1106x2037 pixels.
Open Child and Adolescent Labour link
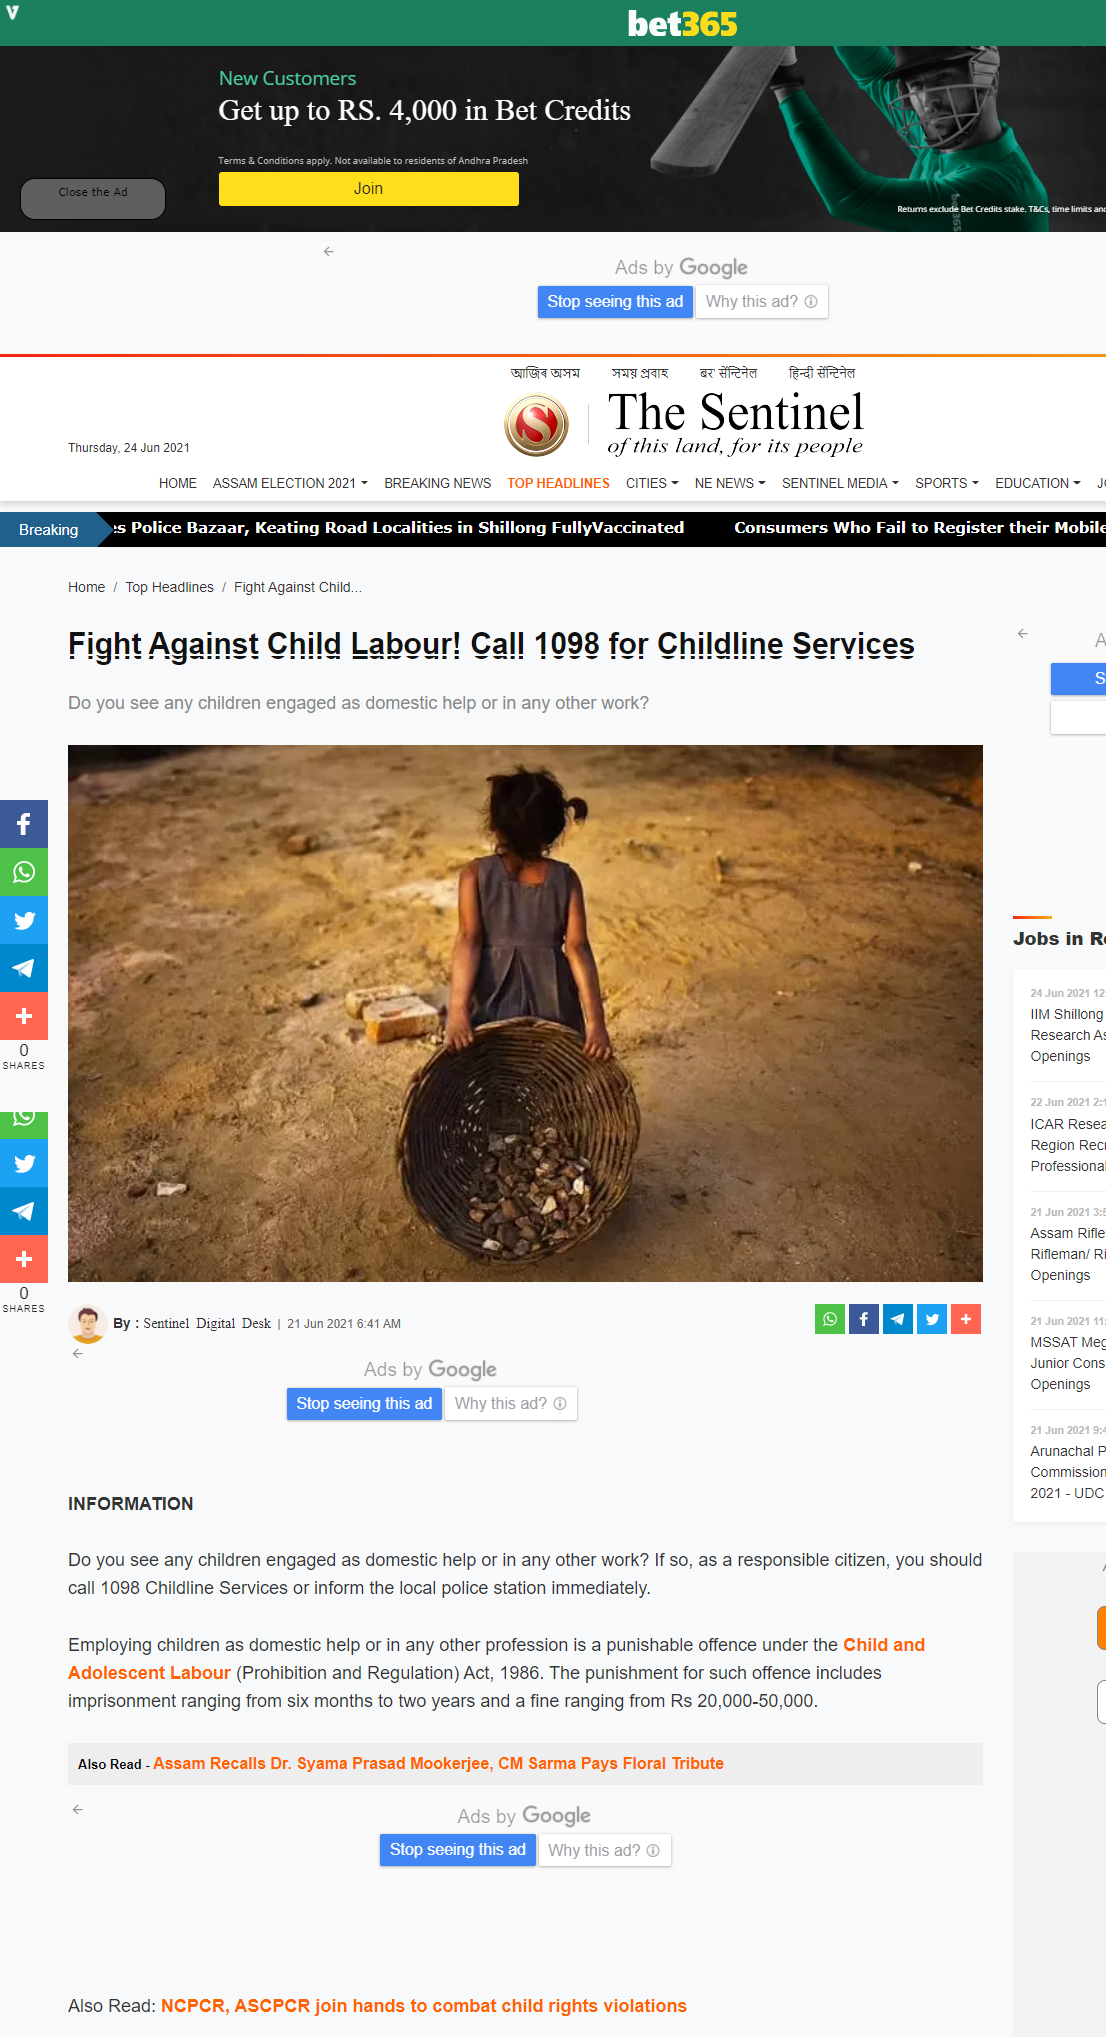click(497, 1659)
